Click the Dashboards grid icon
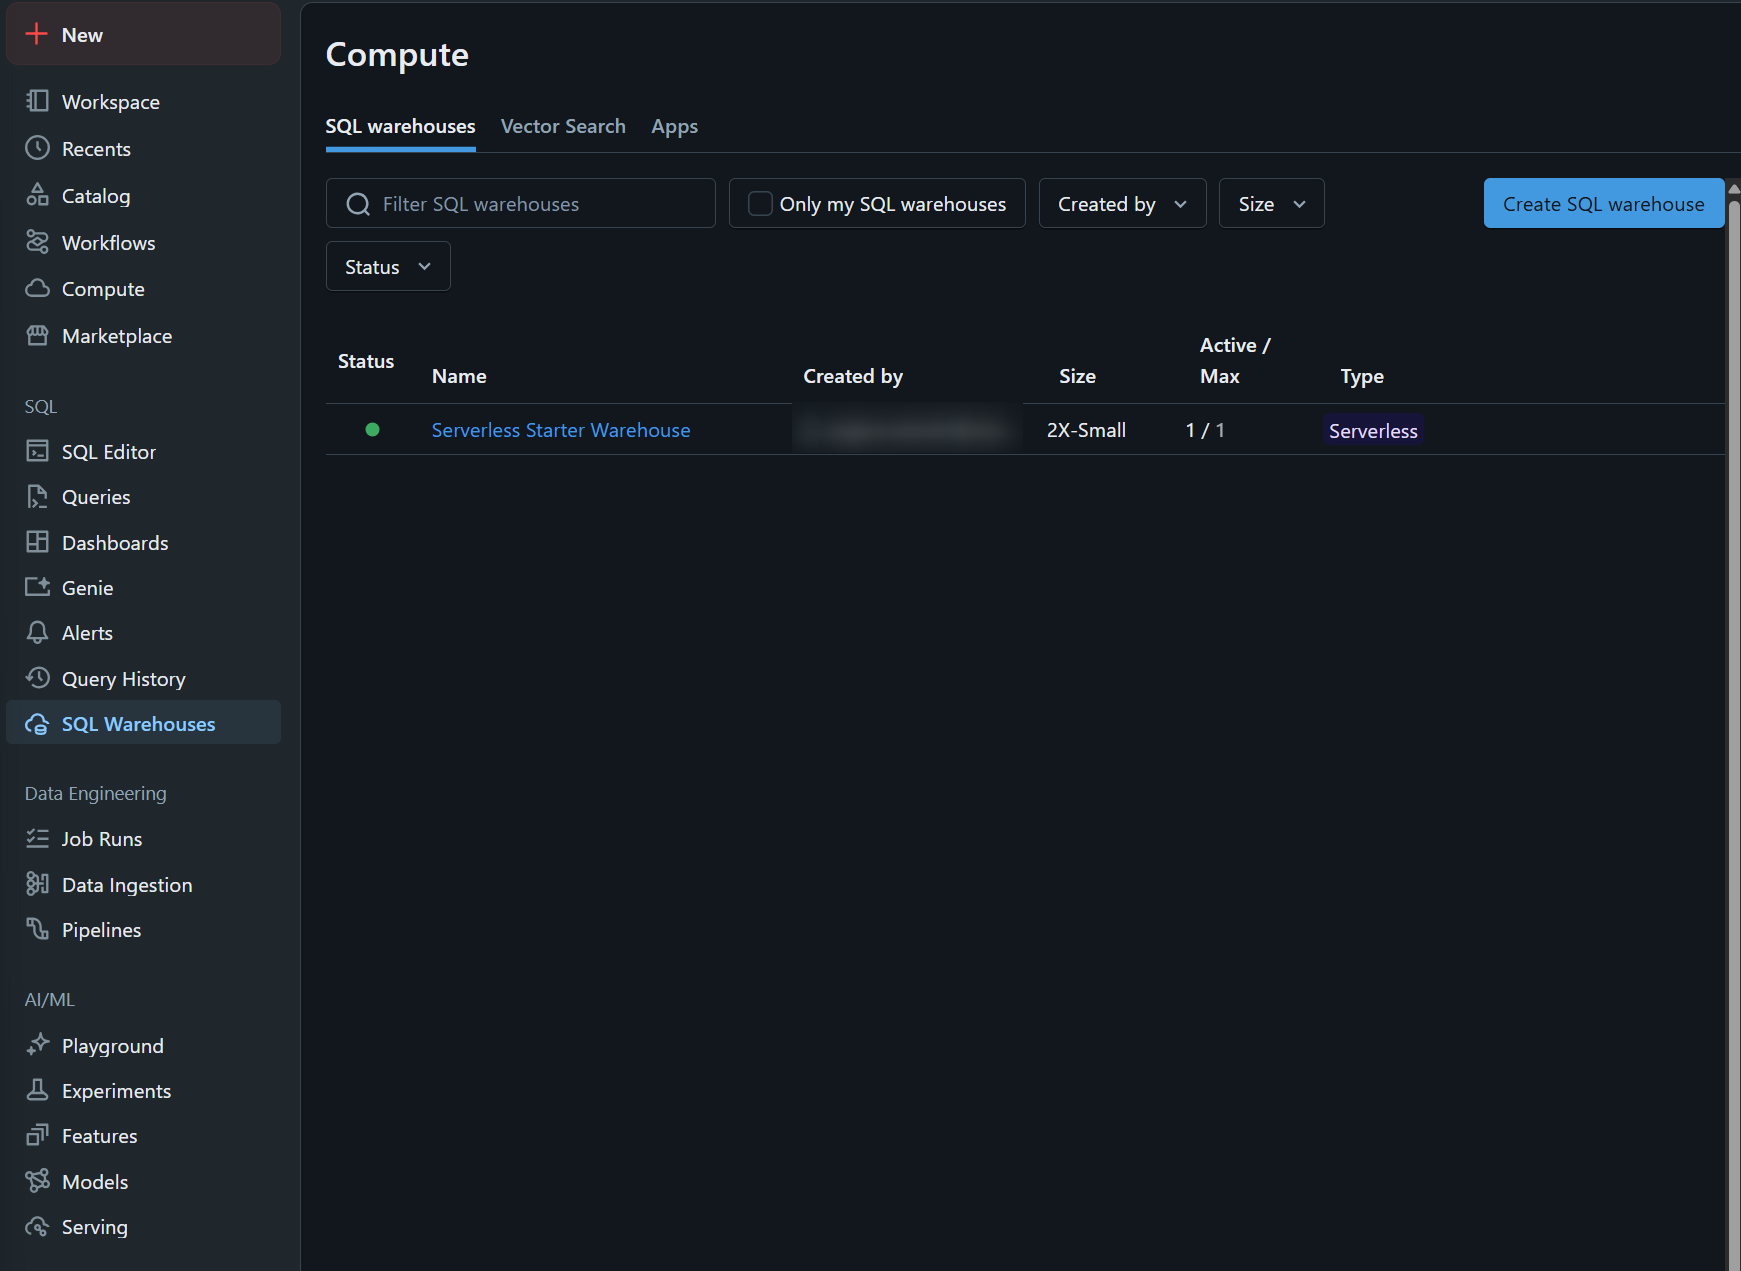 37,542
